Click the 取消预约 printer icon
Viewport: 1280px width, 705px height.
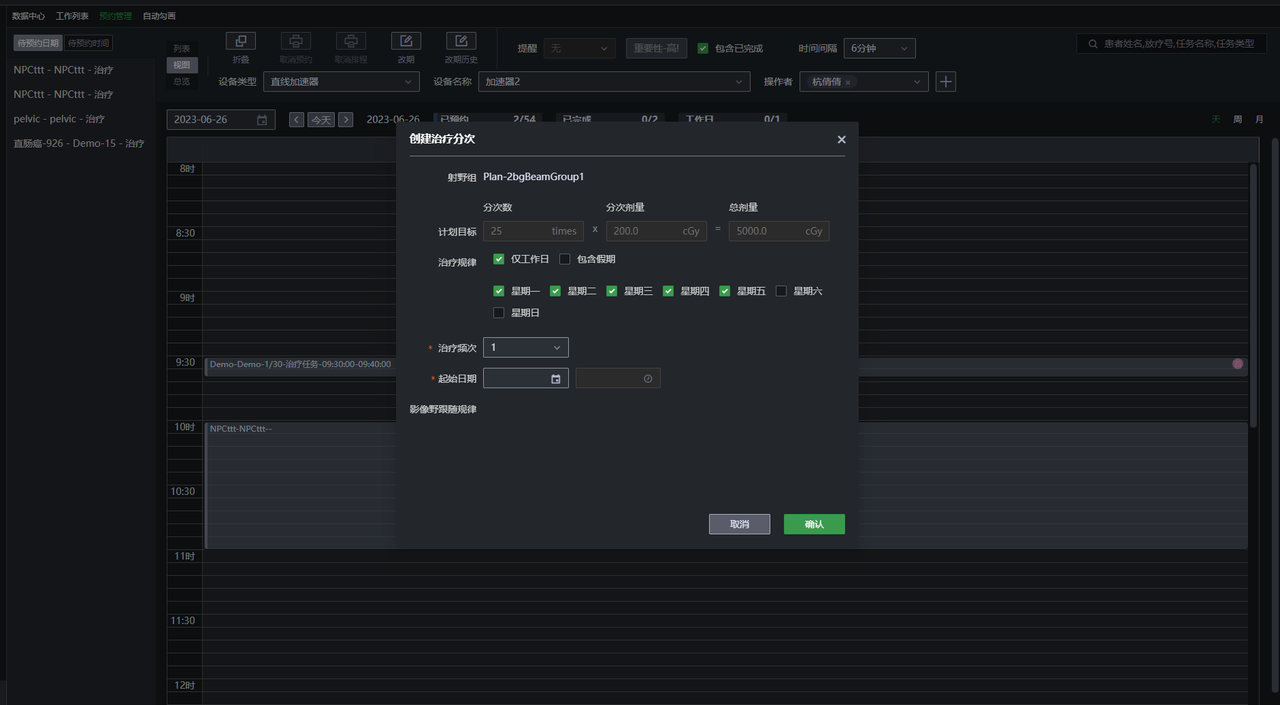click(296, 41)
